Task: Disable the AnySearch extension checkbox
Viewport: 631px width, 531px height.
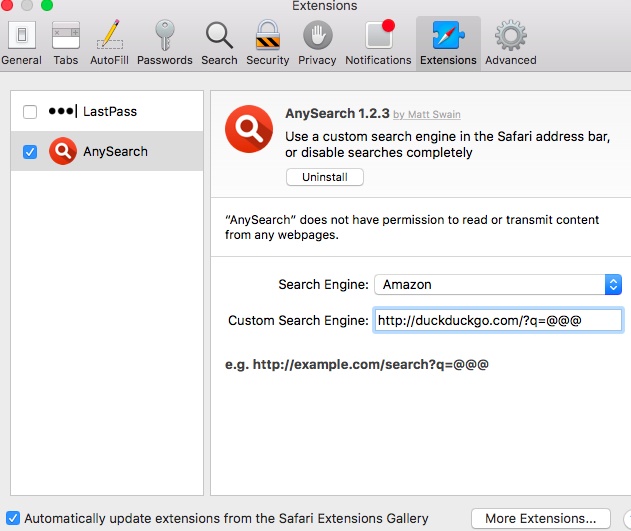Action: (x=30, y=152)
